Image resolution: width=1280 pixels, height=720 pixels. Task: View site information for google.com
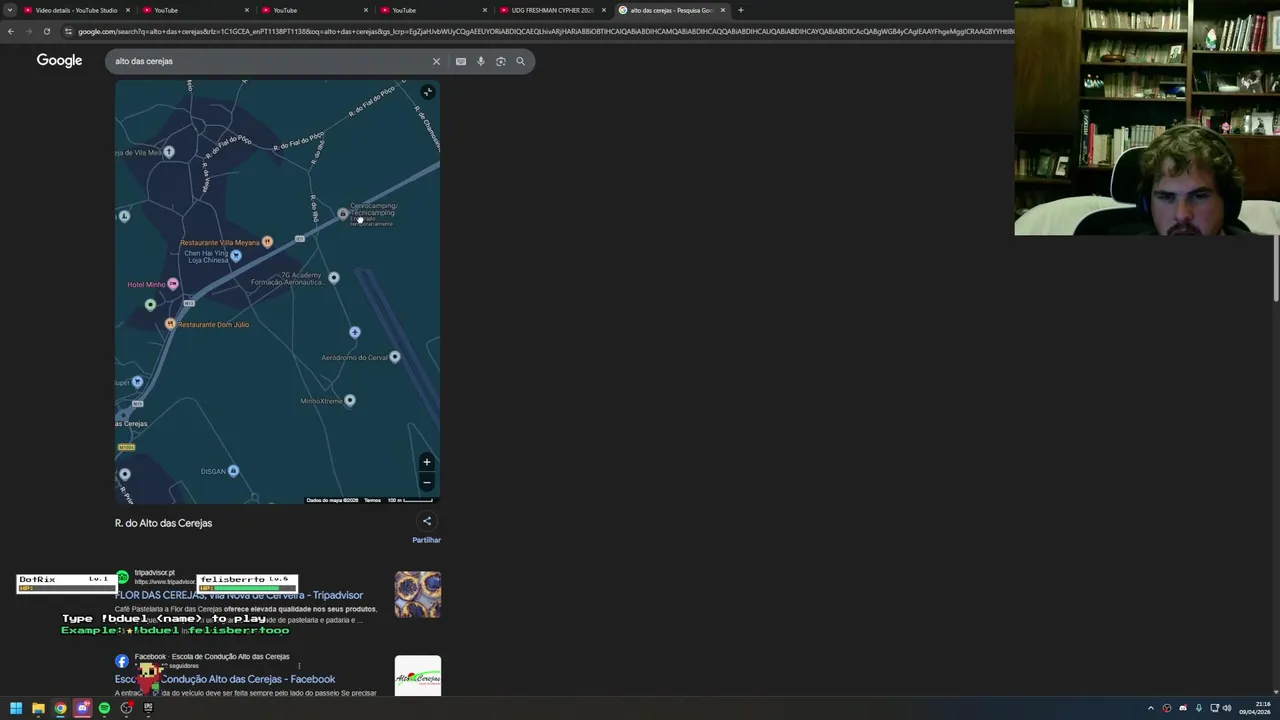68,31
